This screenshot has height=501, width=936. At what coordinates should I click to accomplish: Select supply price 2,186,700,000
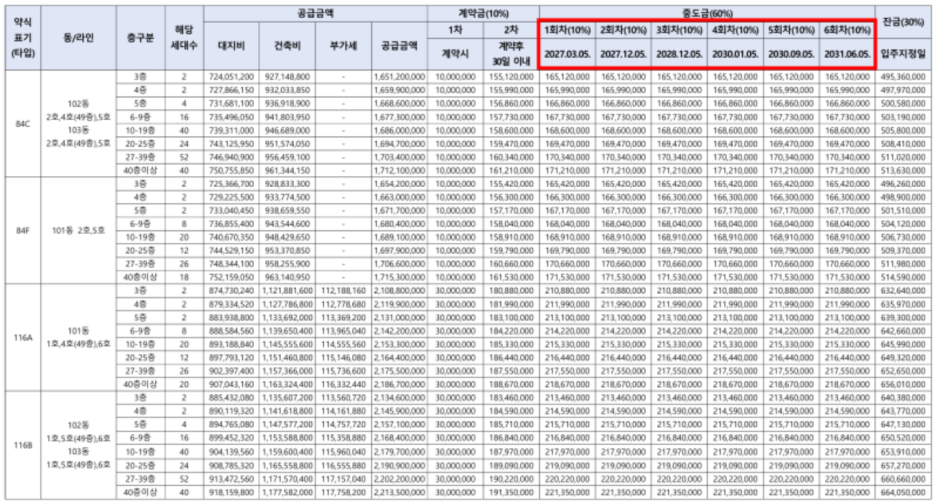(399, 385)
